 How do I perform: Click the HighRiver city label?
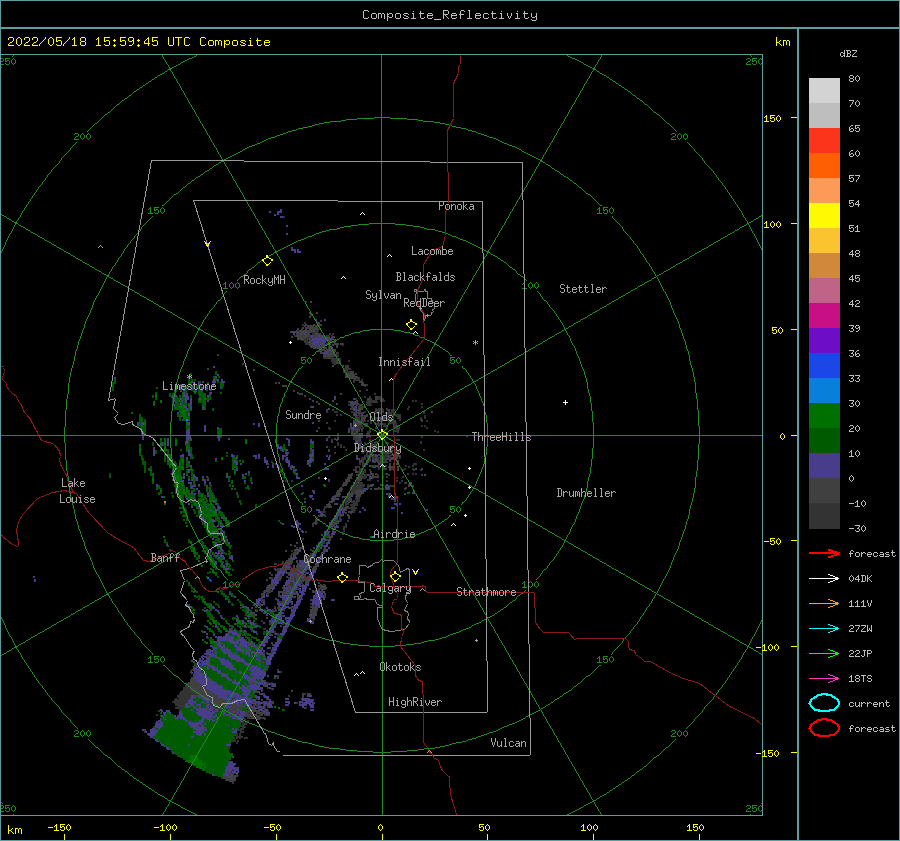(414, 702)
